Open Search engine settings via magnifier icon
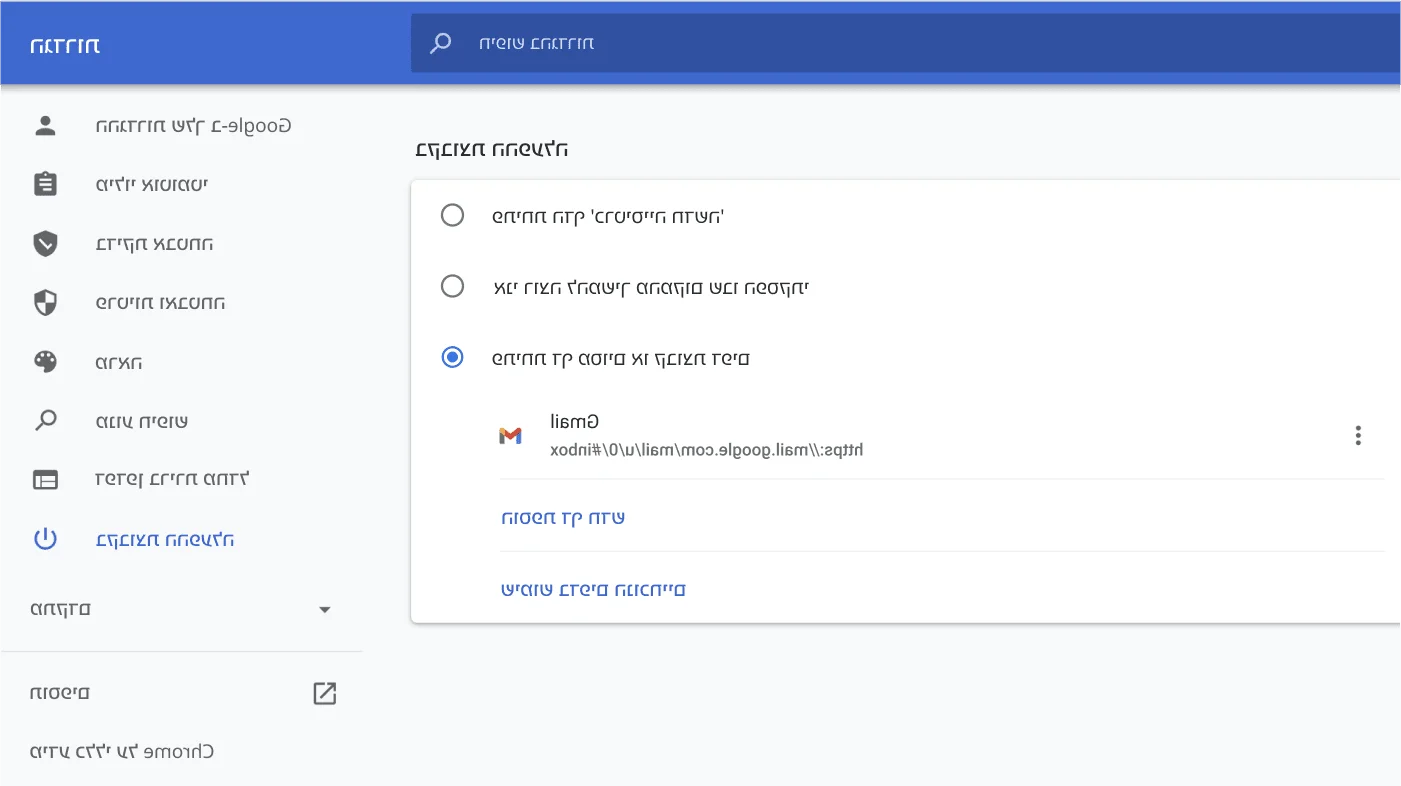 tap(45, 420)
